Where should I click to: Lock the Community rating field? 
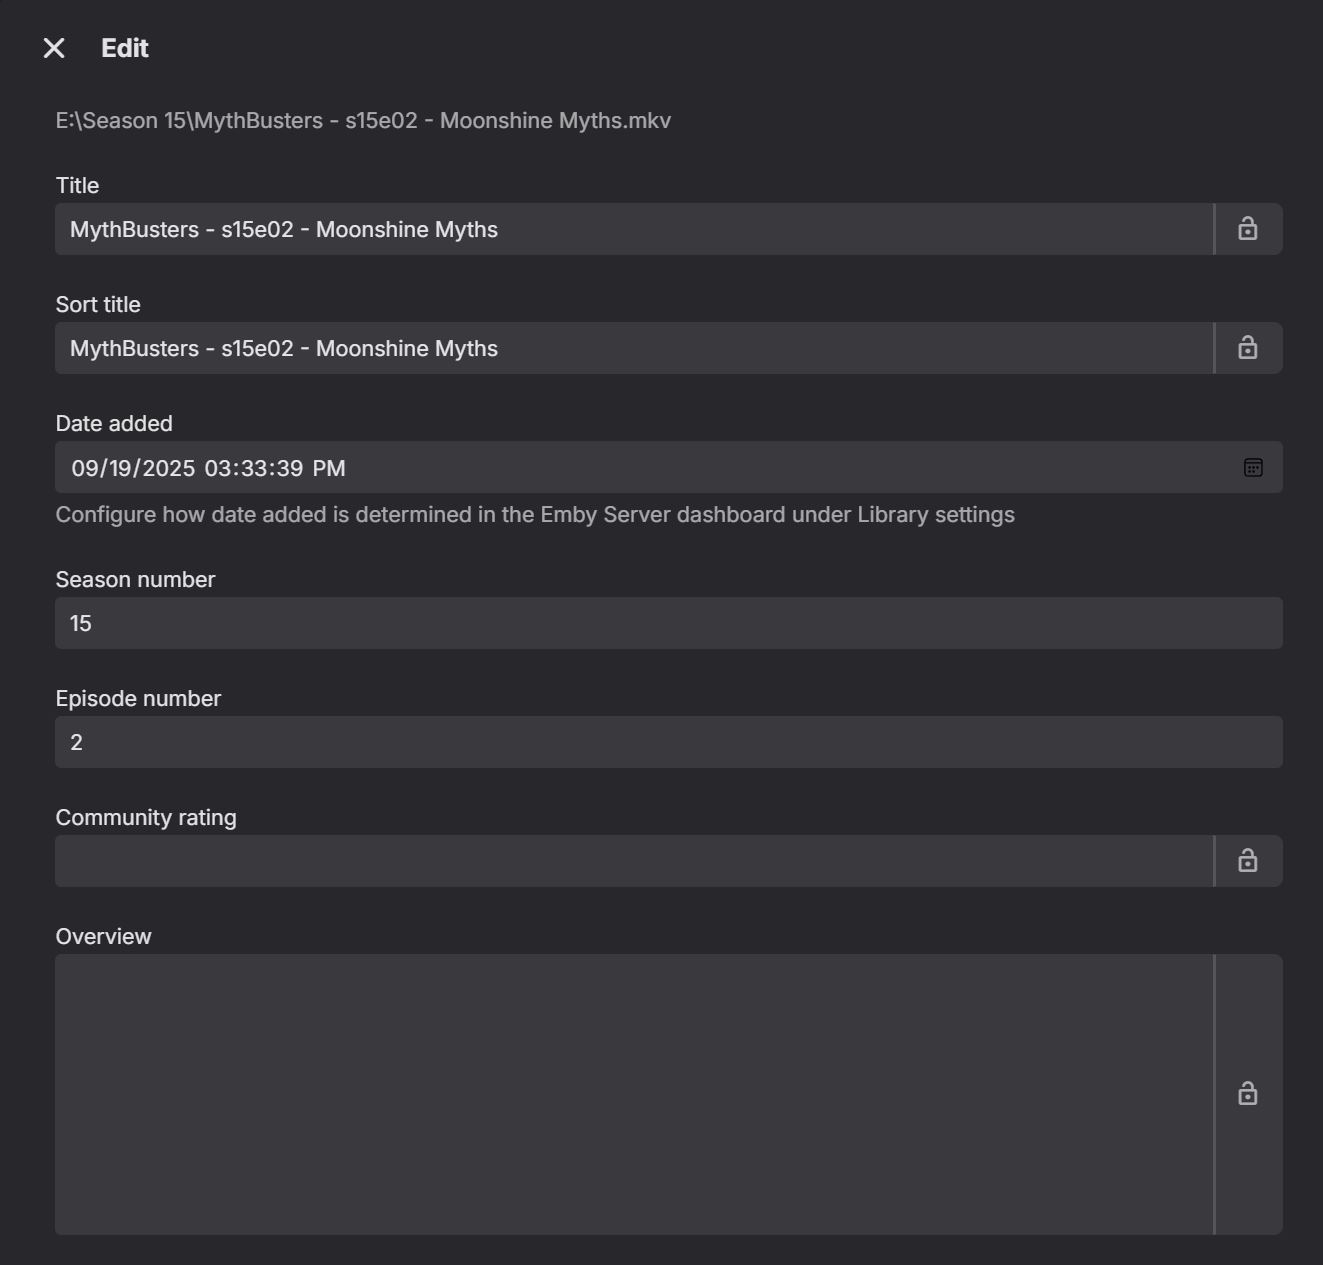pyautogui.click(x=1247, y=861)
